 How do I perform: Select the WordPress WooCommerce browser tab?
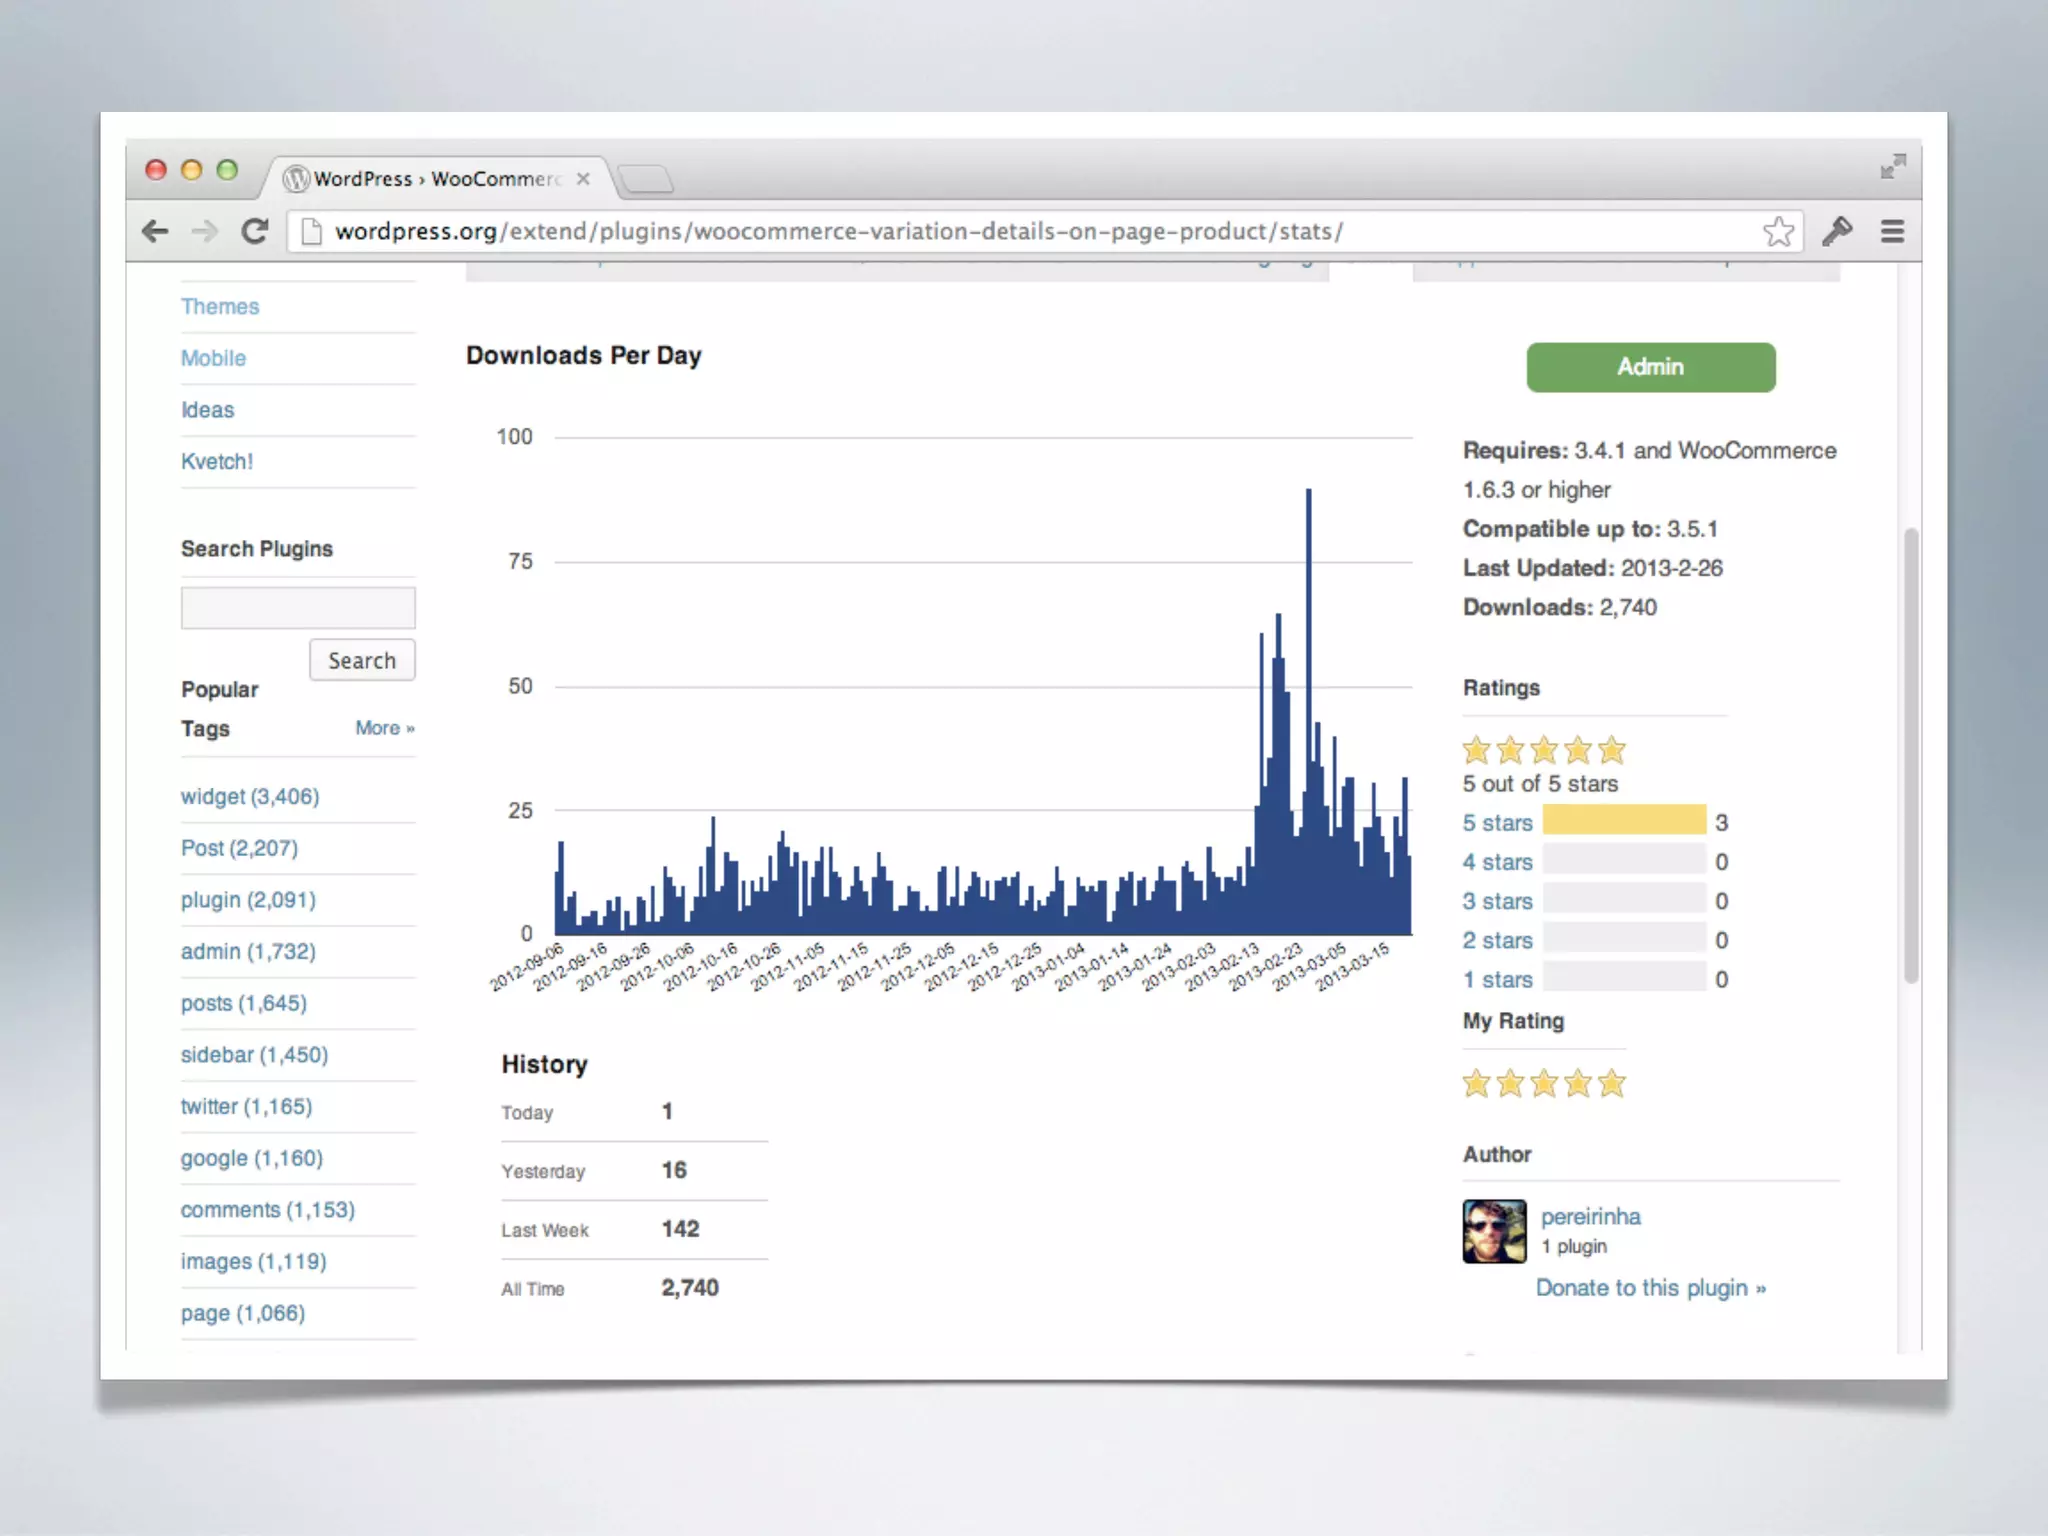pos(436,179)
